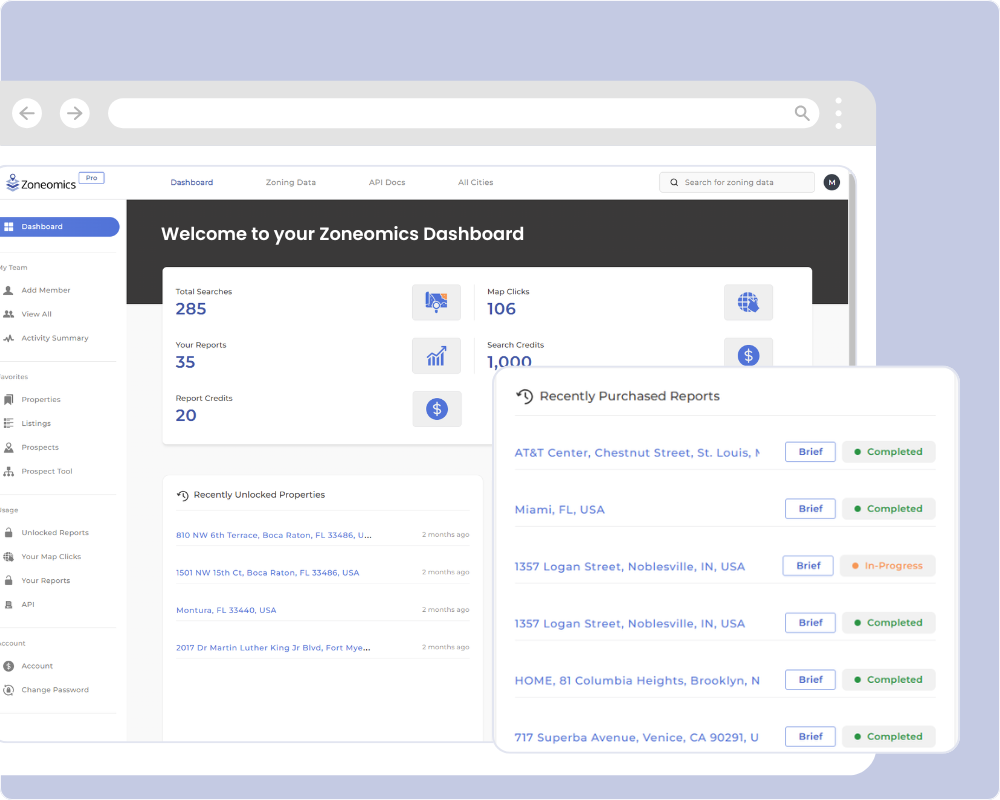Screen dimensions: 1000x800
Task: Click the Total Searches map icon
Action: (436, 302)
